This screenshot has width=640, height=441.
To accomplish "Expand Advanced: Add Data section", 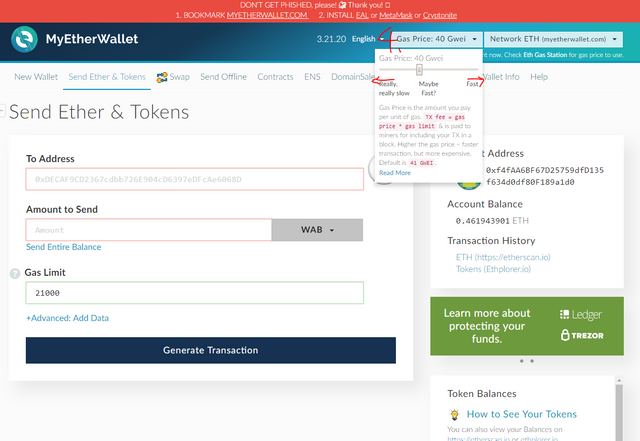I will (67, 318).
